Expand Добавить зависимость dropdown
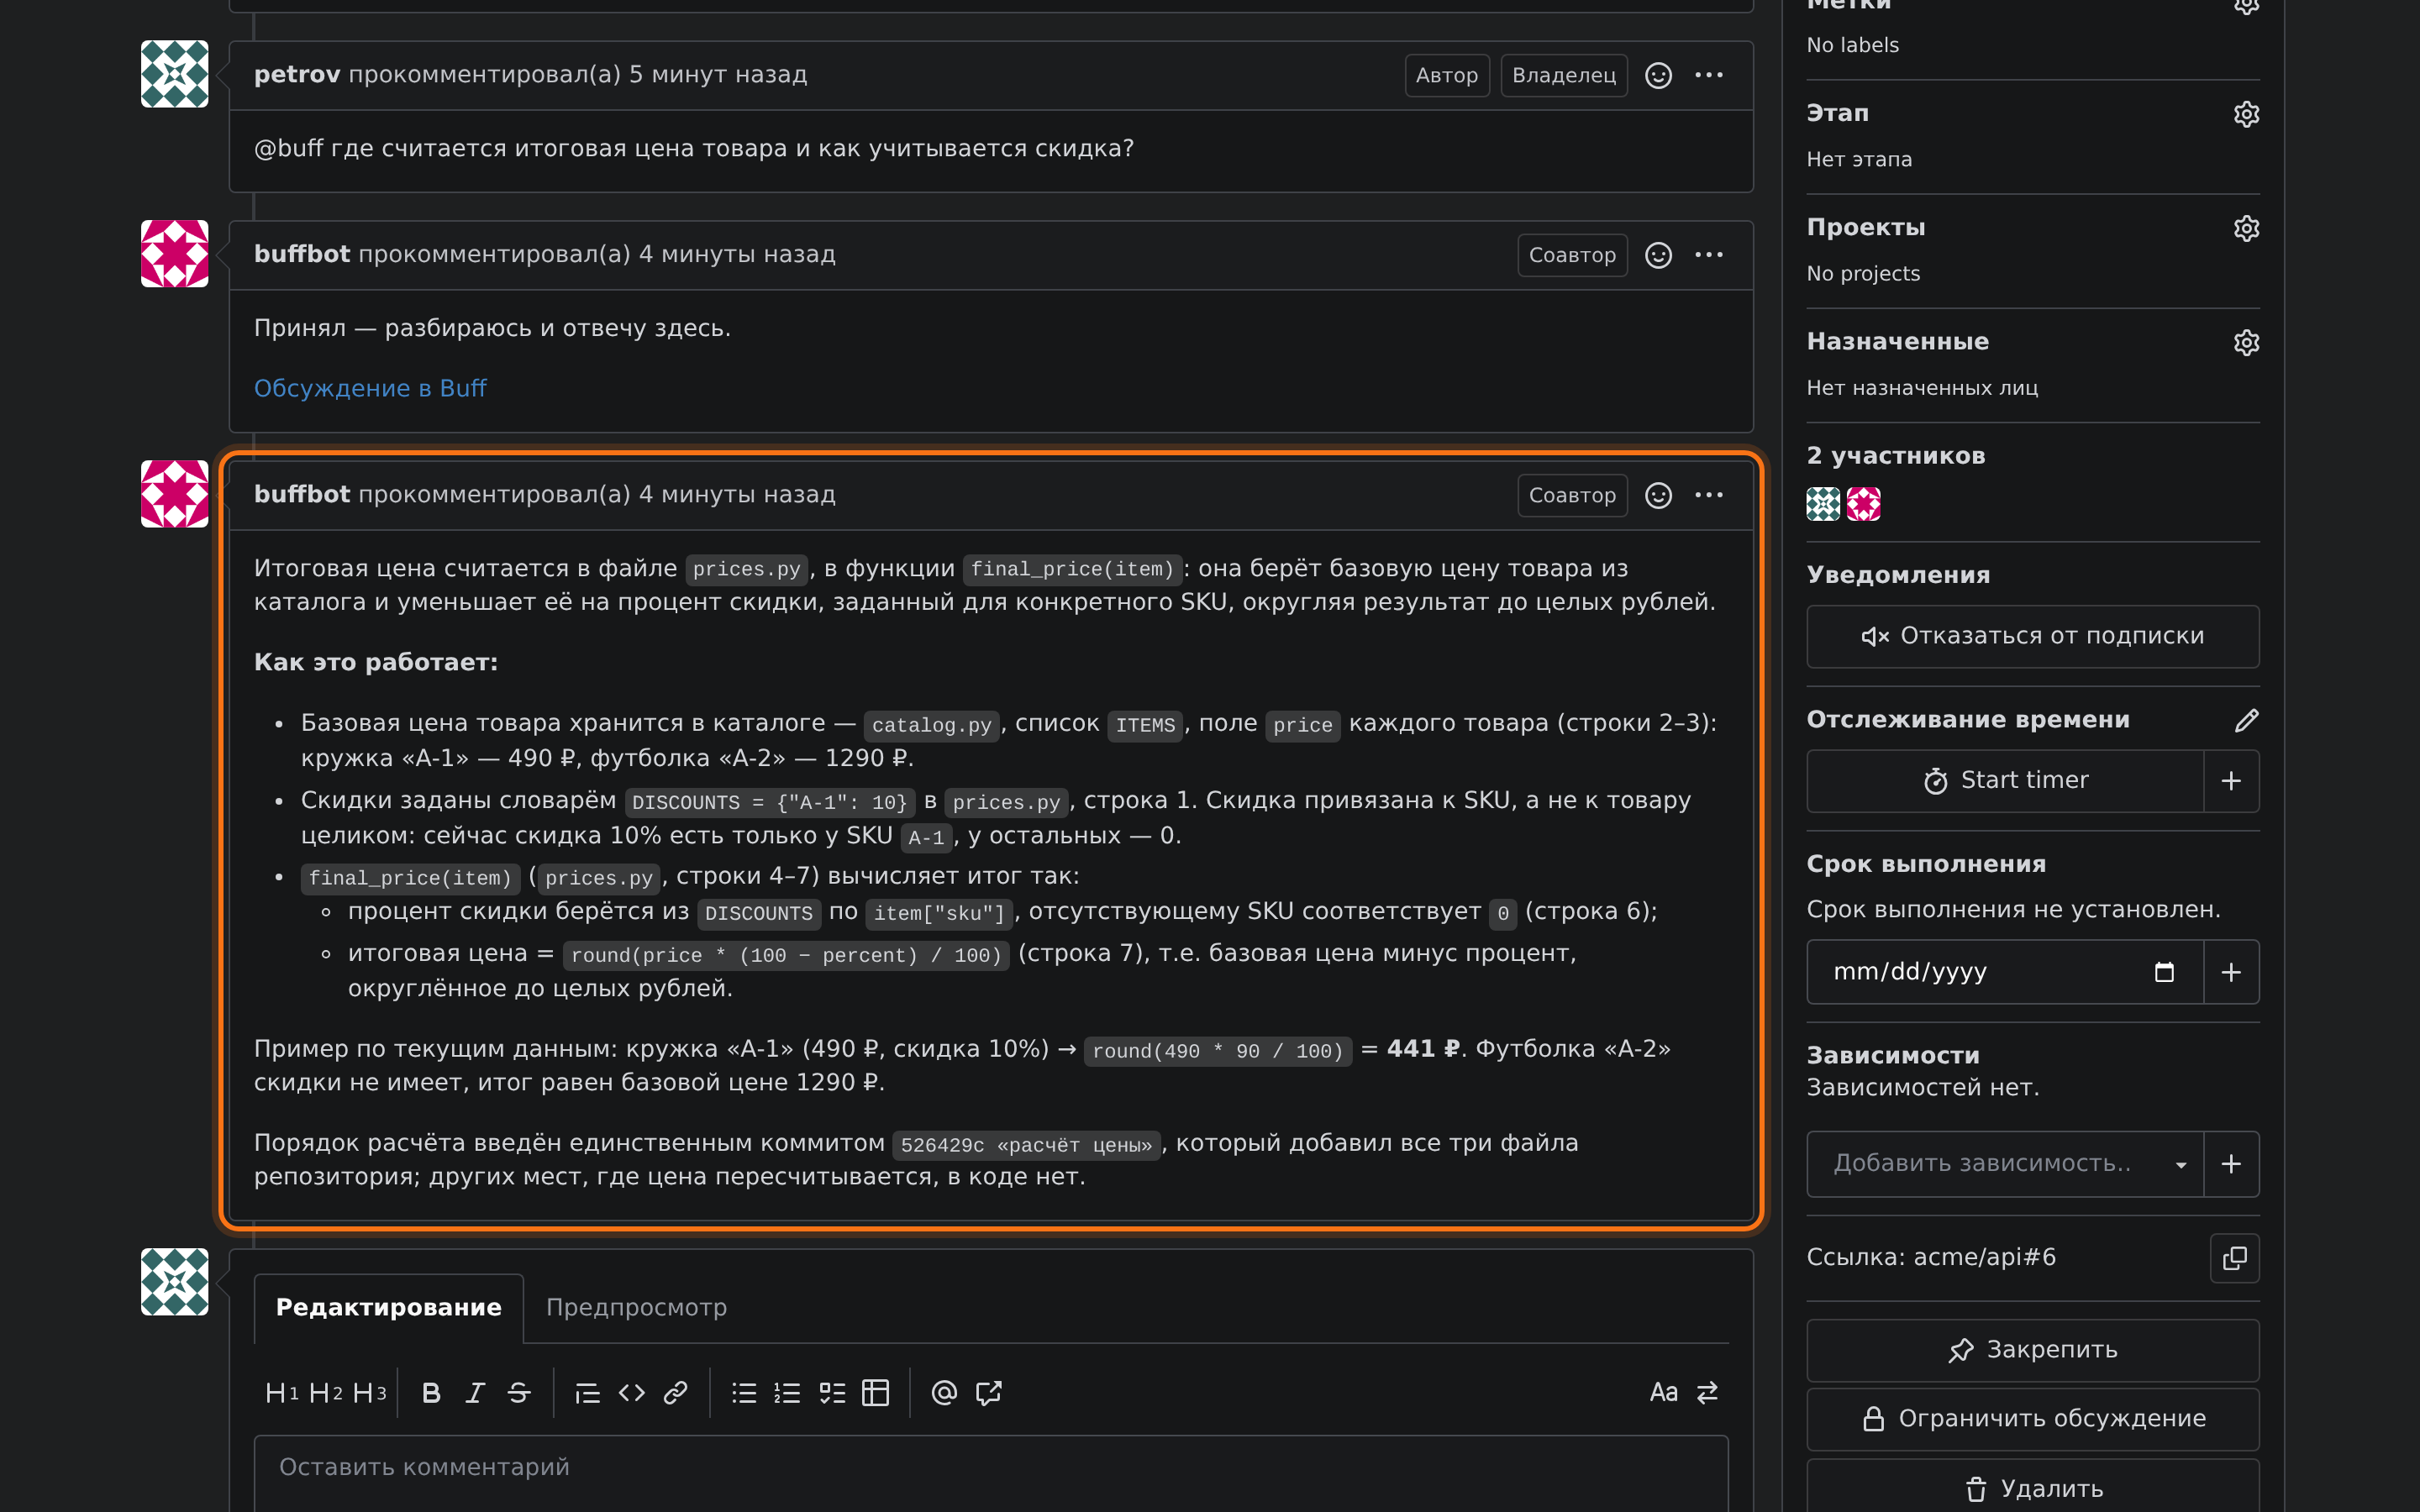 (x=2005, y=1164)
